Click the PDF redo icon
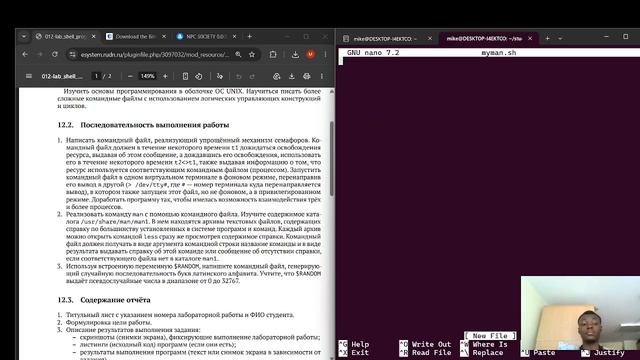640x360 pixels. pos(252,76)
